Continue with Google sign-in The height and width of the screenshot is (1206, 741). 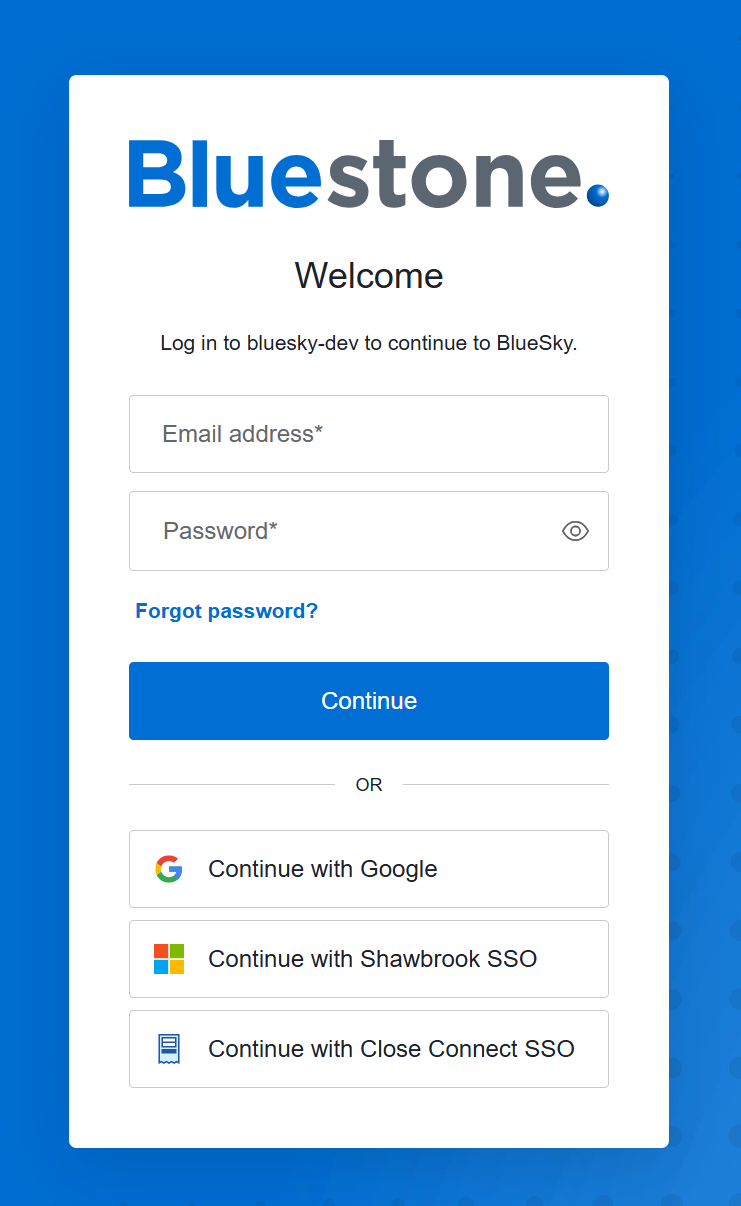tap(369, 868)
